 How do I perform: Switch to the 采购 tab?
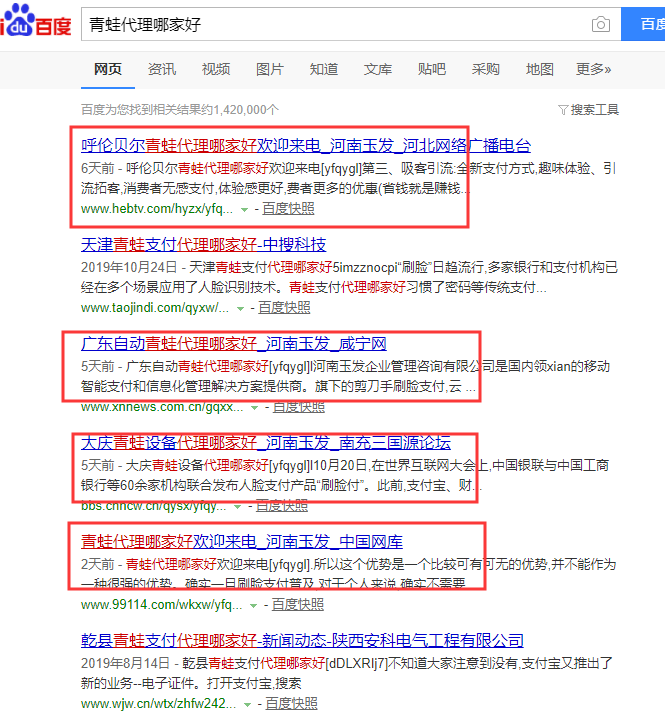(486, 69)
